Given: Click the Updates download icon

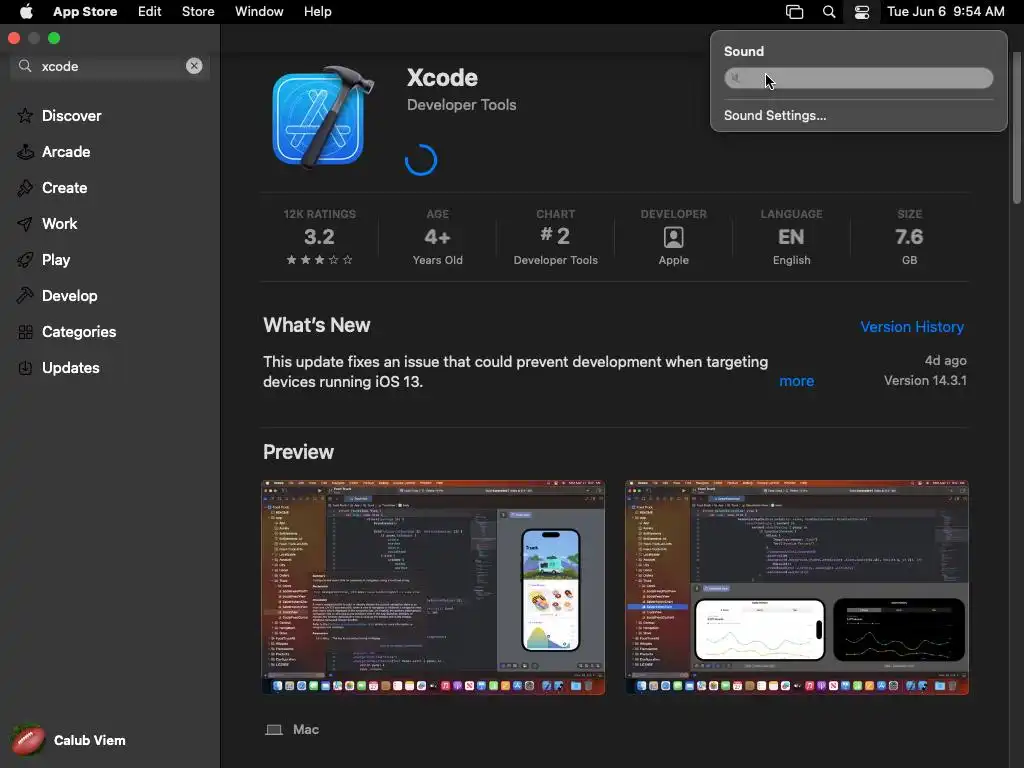Looking at the screenshot, I should (25, 368).
